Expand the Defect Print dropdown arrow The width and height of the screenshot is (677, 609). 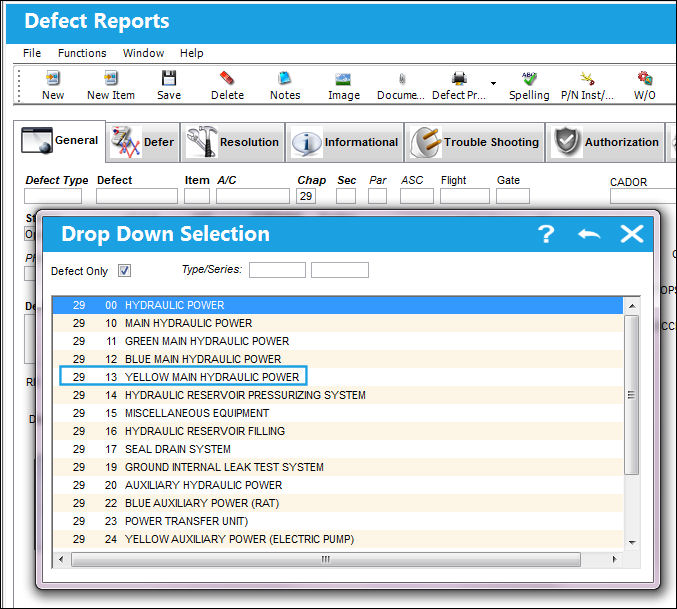tap(494, 83)
